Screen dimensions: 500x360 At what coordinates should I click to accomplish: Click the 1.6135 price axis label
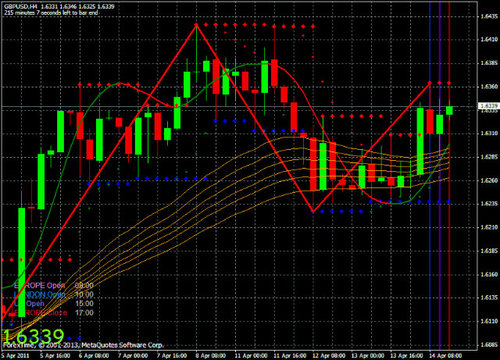(x=489, y=298)
